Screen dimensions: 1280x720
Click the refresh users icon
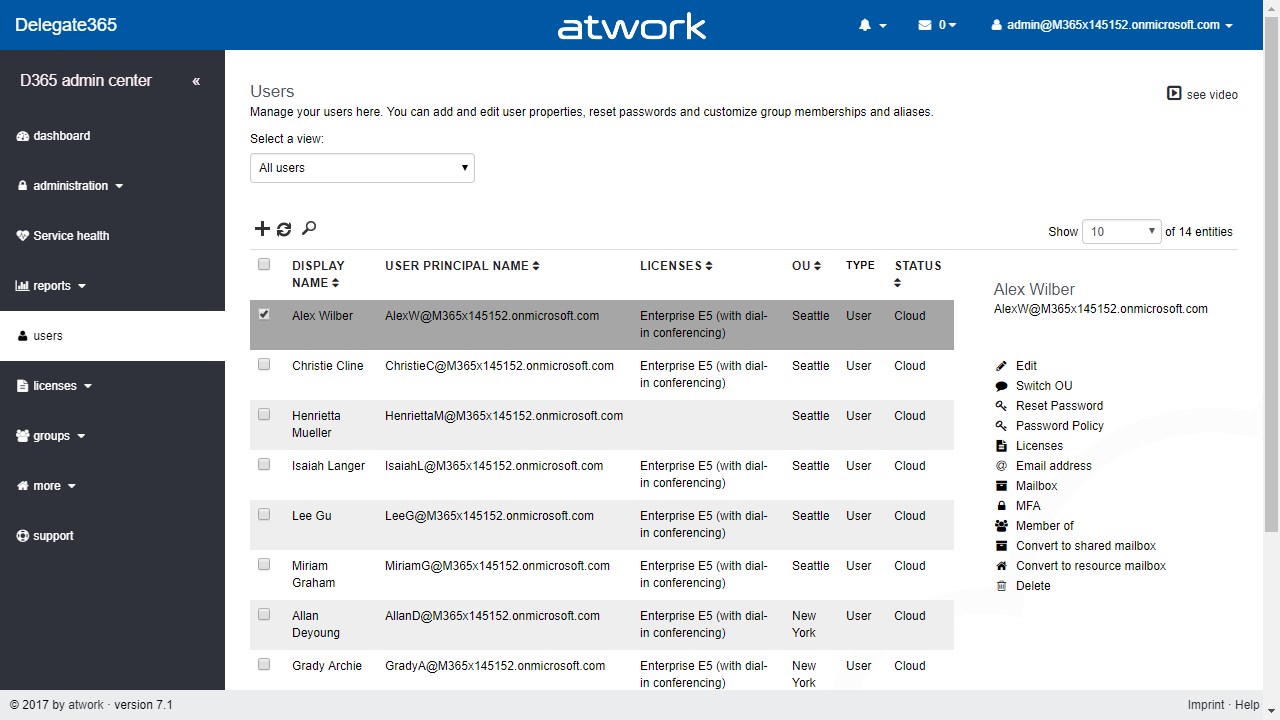pyautogui.click(x=284, y=229)
